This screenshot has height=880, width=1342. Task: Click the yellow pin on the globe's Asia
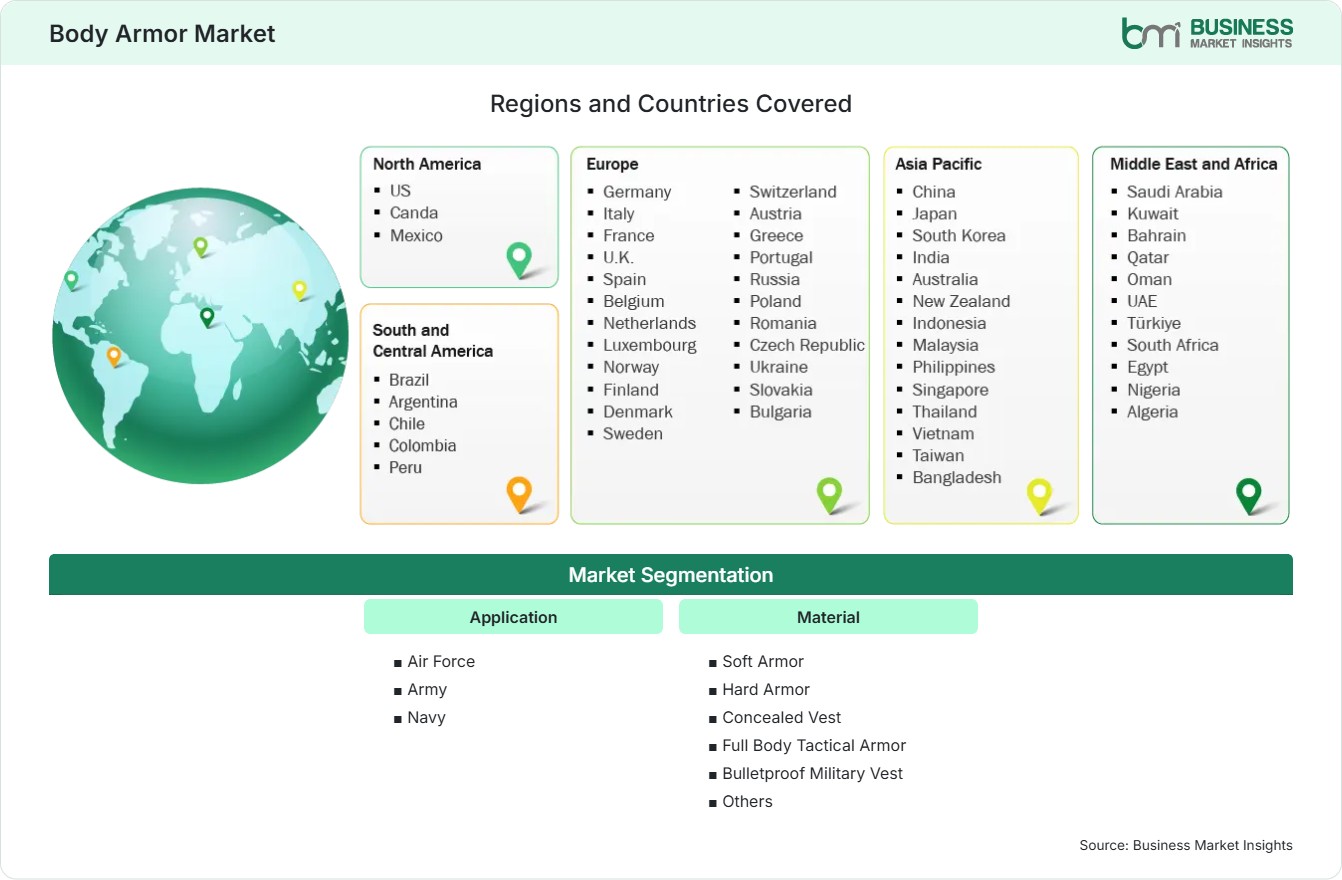click(299, 290)
